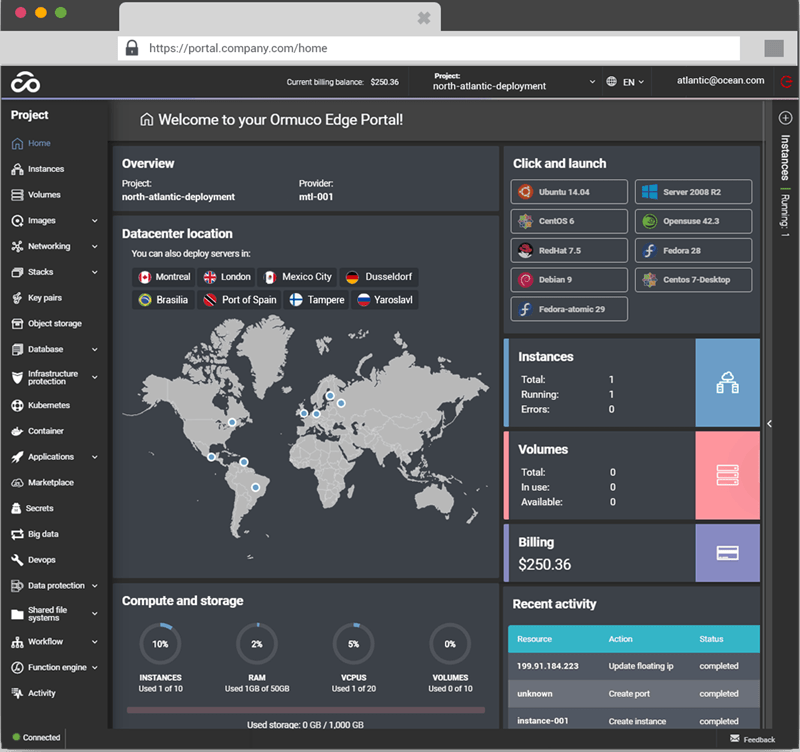This screenshot has width=800, height=752.
Task: Click the Feedback envelope icon
Action: 735,738
